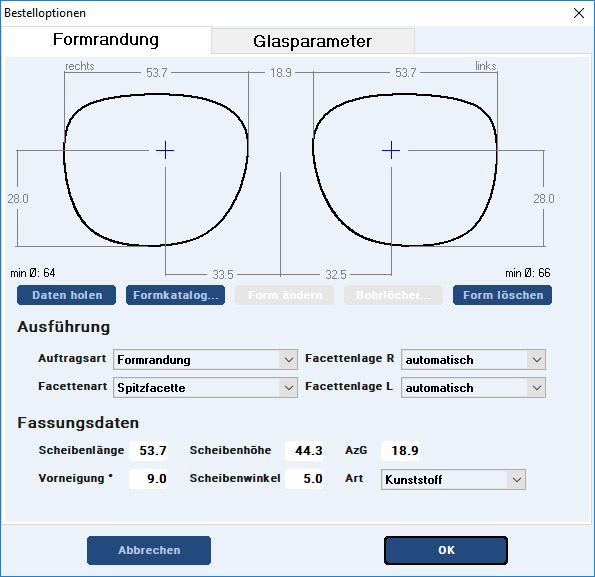Click the Daten holen button

click(66, 295)
